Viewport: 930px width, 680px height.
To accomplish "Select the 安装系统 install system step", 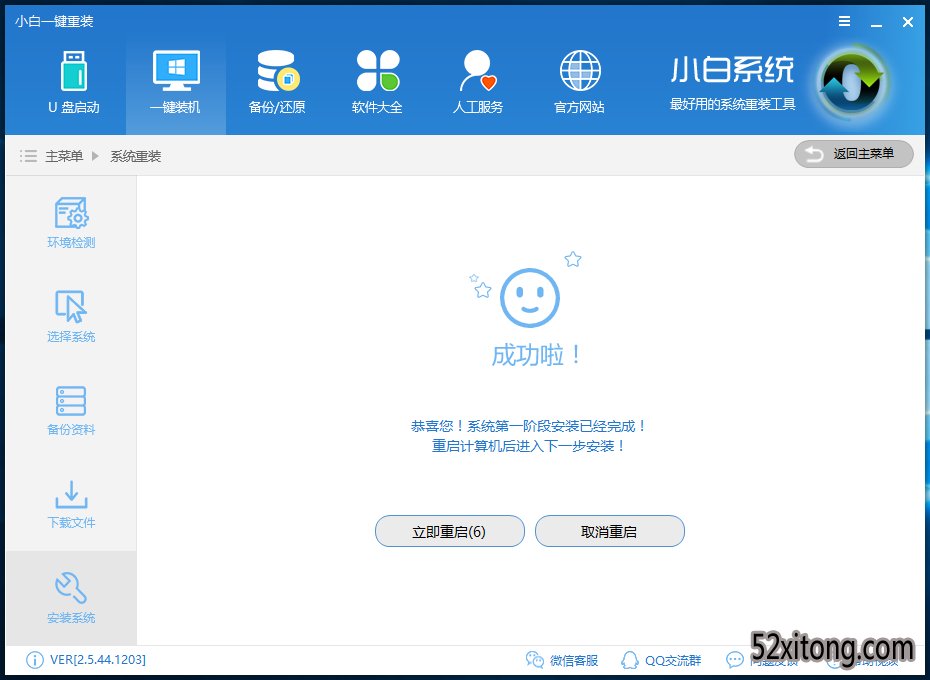I will pos(71,598).
